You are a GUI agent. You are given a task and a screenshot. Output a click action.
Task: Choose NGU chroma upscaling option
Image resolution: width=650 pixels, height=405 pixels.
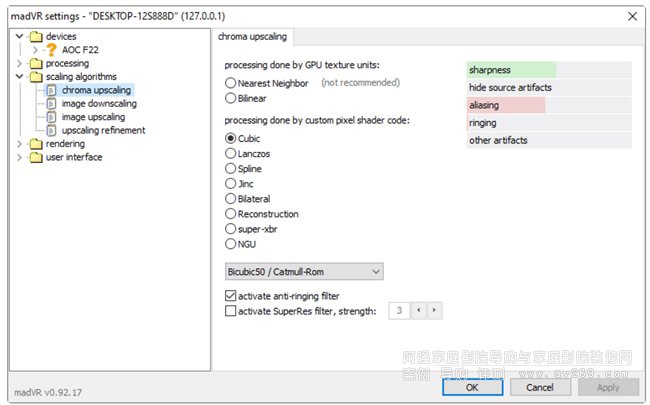pos(231,244)
